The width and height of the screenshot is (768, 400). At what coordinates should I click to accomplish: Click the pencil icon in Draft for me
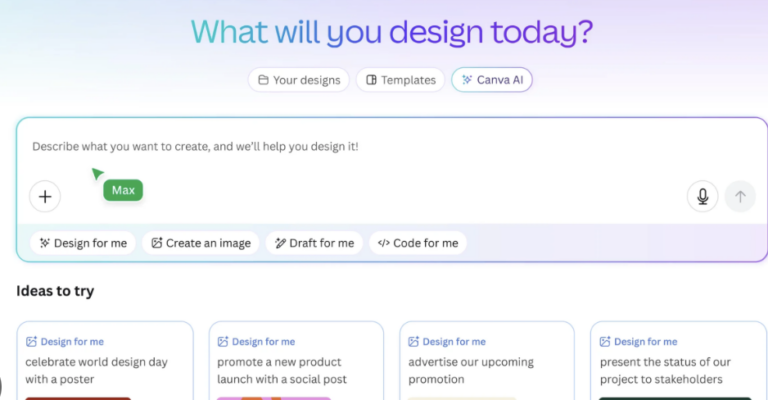[x=280, y=243]
